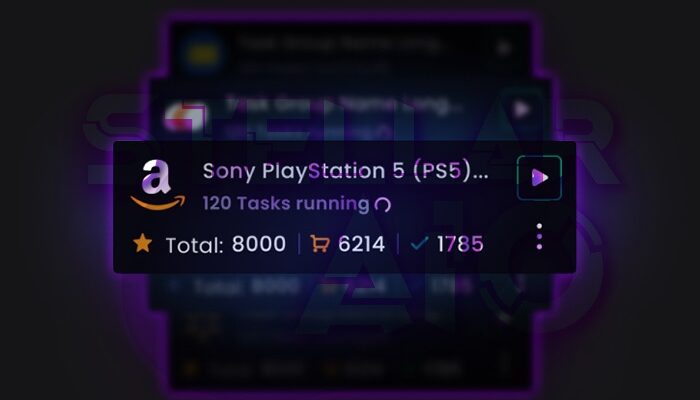Click the Total: 8000 count

(225, 244)
